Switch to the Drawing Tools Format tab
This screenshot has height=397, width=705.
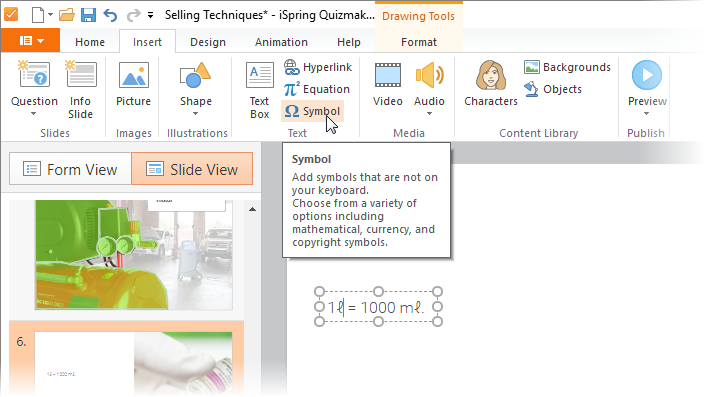tap(419, 42)
